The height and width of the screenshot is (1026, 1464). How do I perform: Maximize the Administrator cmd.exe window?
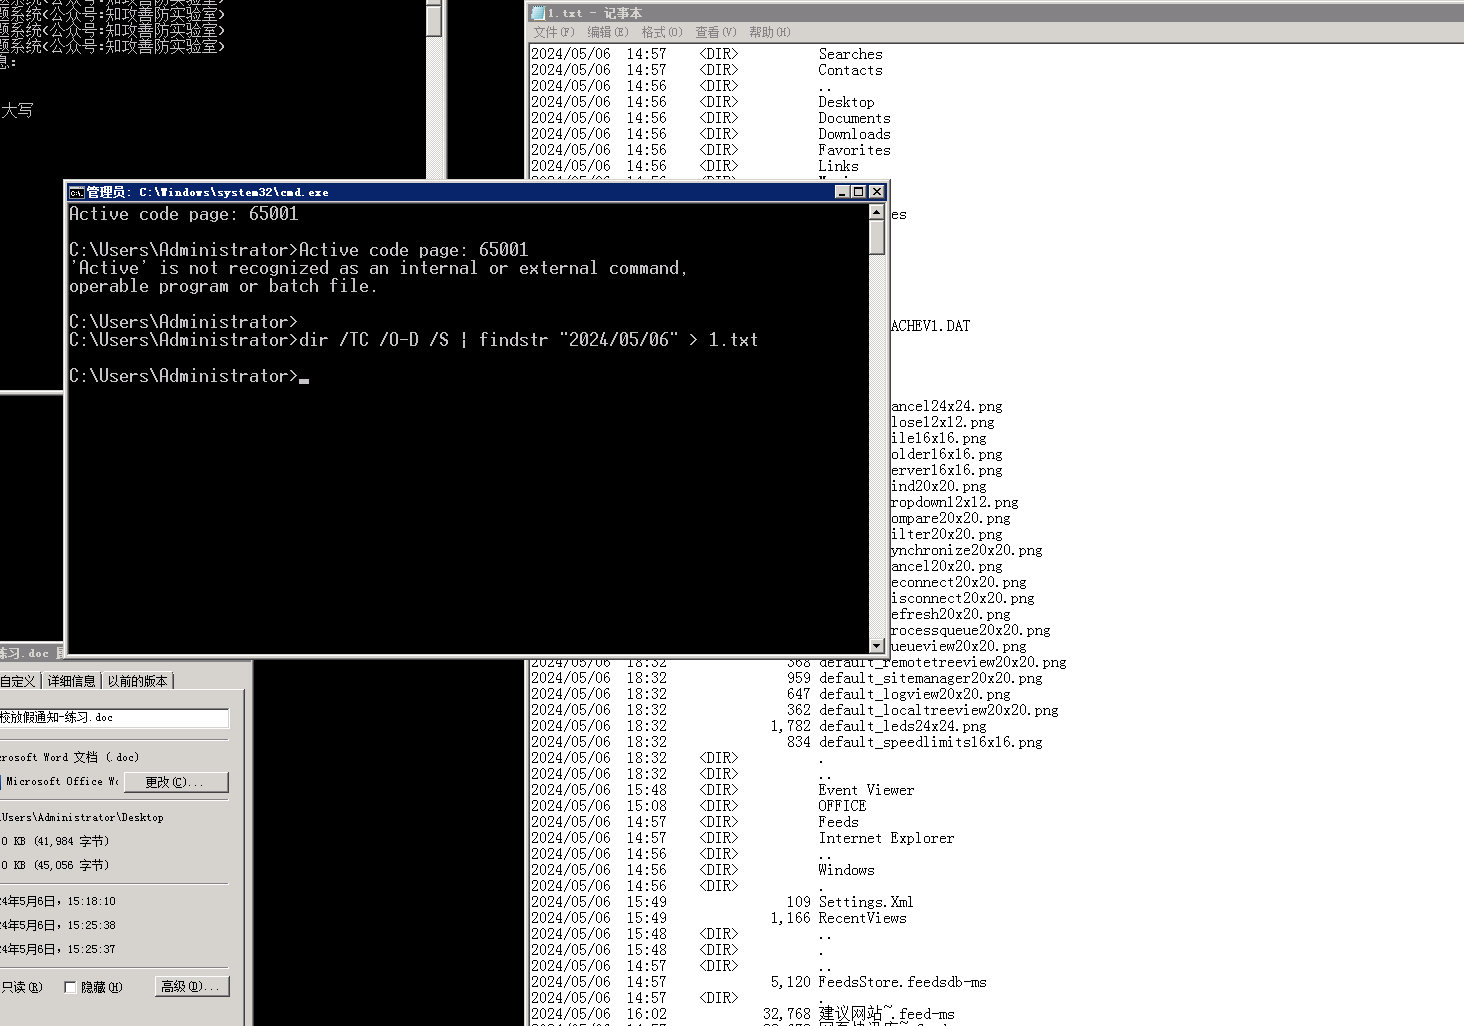859,192
